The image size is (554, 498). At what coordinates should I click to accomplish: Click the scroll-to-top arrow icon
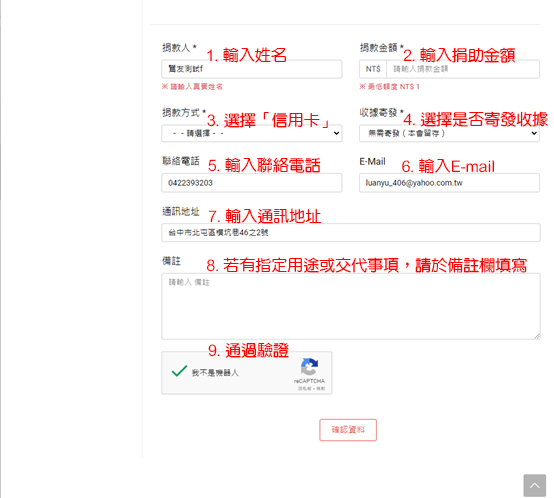[x=535, y=486]
